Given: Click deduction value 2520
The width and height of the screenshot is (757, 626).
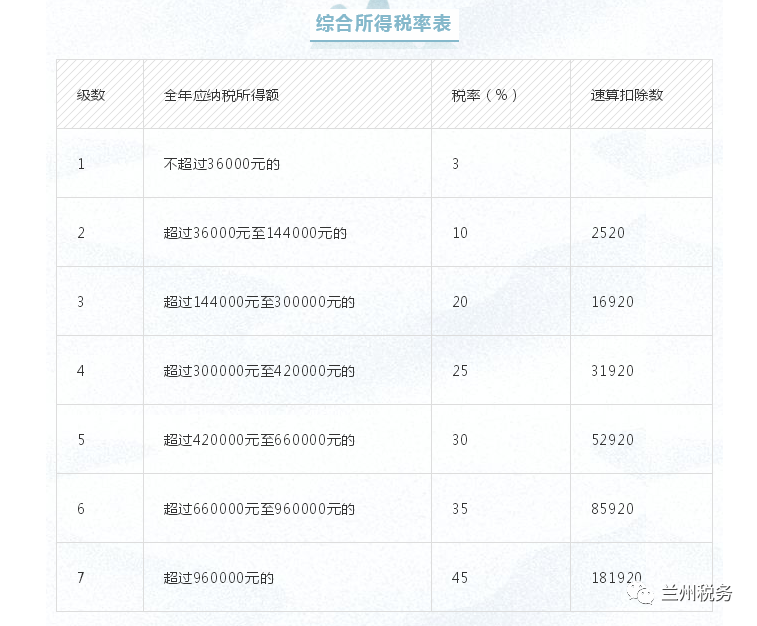Looking at the screenshot, I should click(x=608, y=233).
